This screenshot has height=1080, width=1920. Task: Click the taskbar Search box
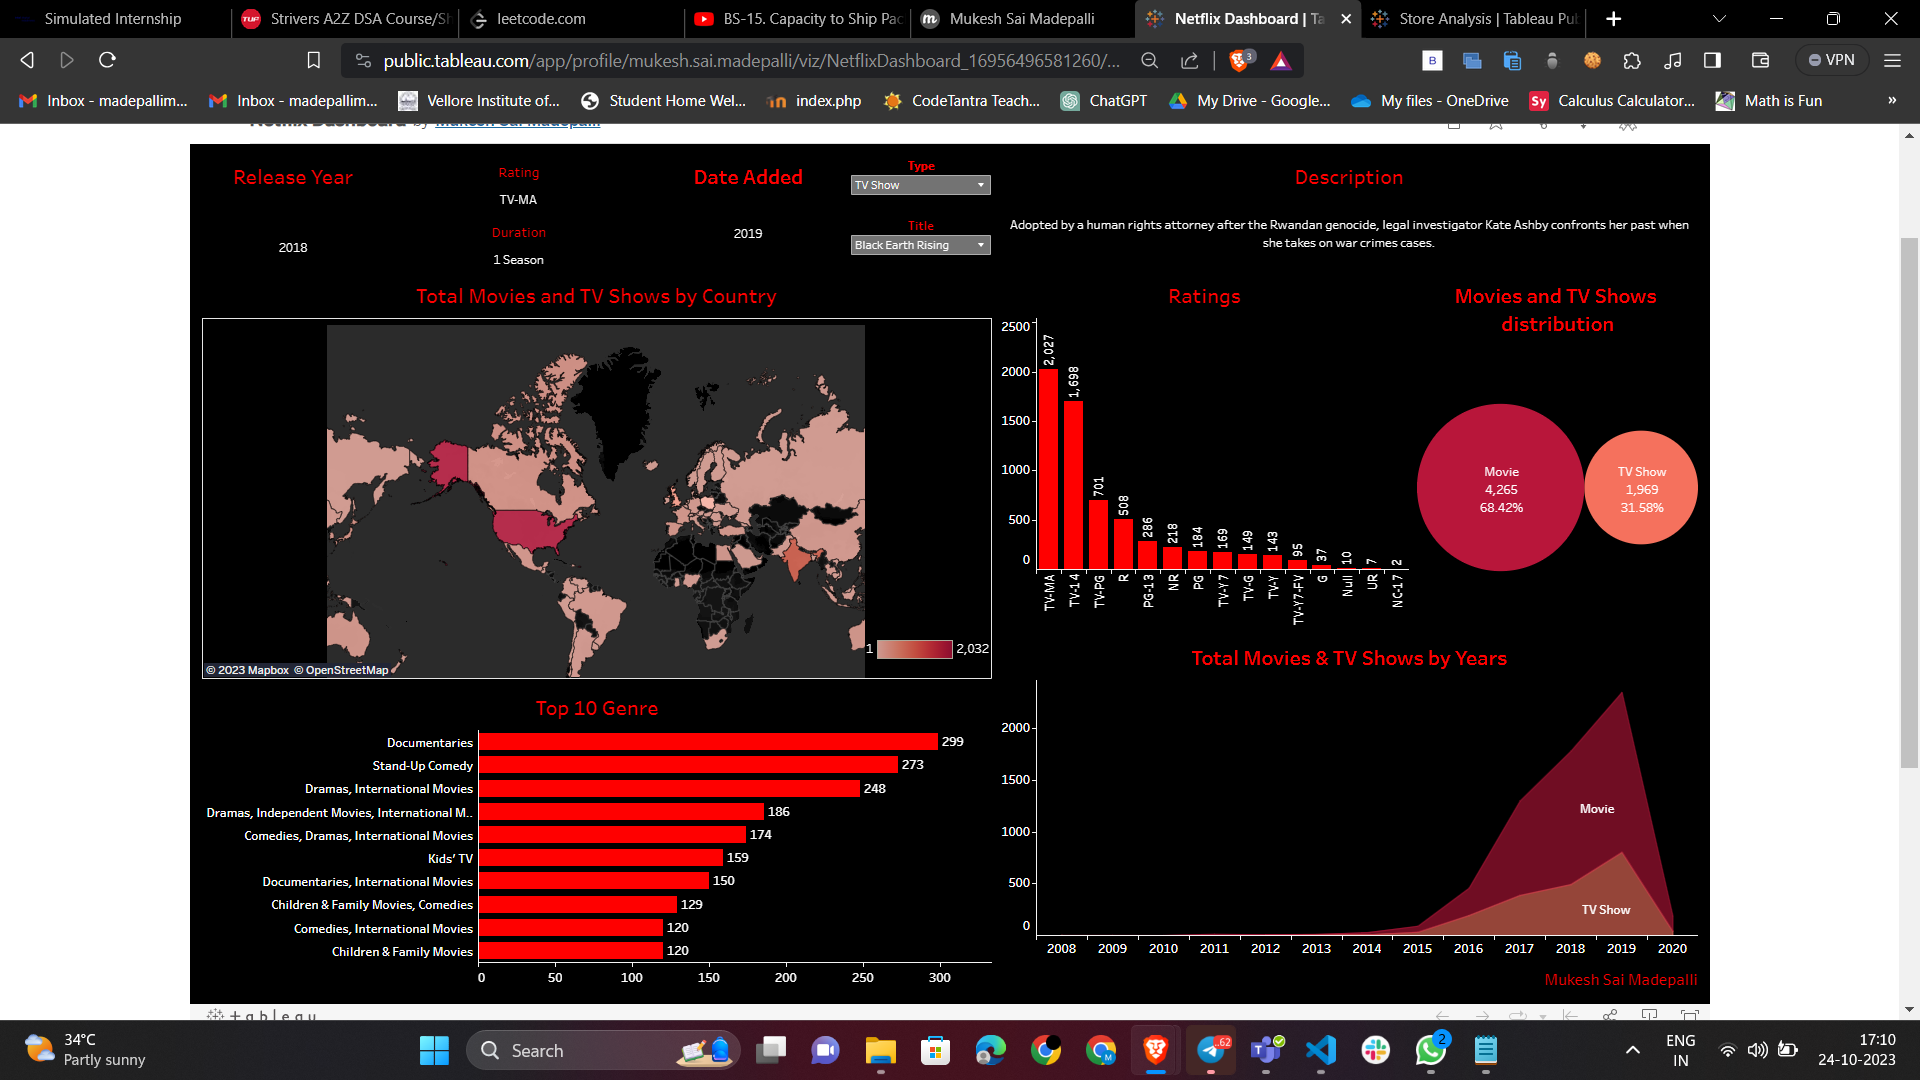[x=602, y=1050]
